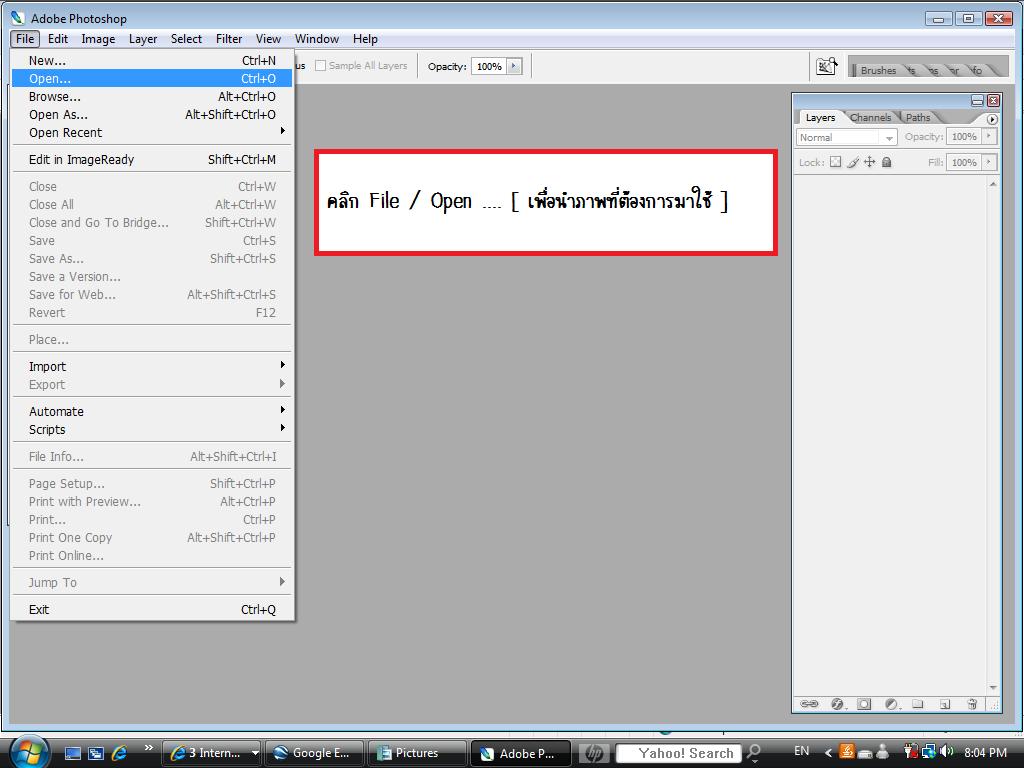Click the Layers panel scroll down arrow
The width and height of the screenshot is (1024, 768).
pyautogui.click(x=993, y=688)
